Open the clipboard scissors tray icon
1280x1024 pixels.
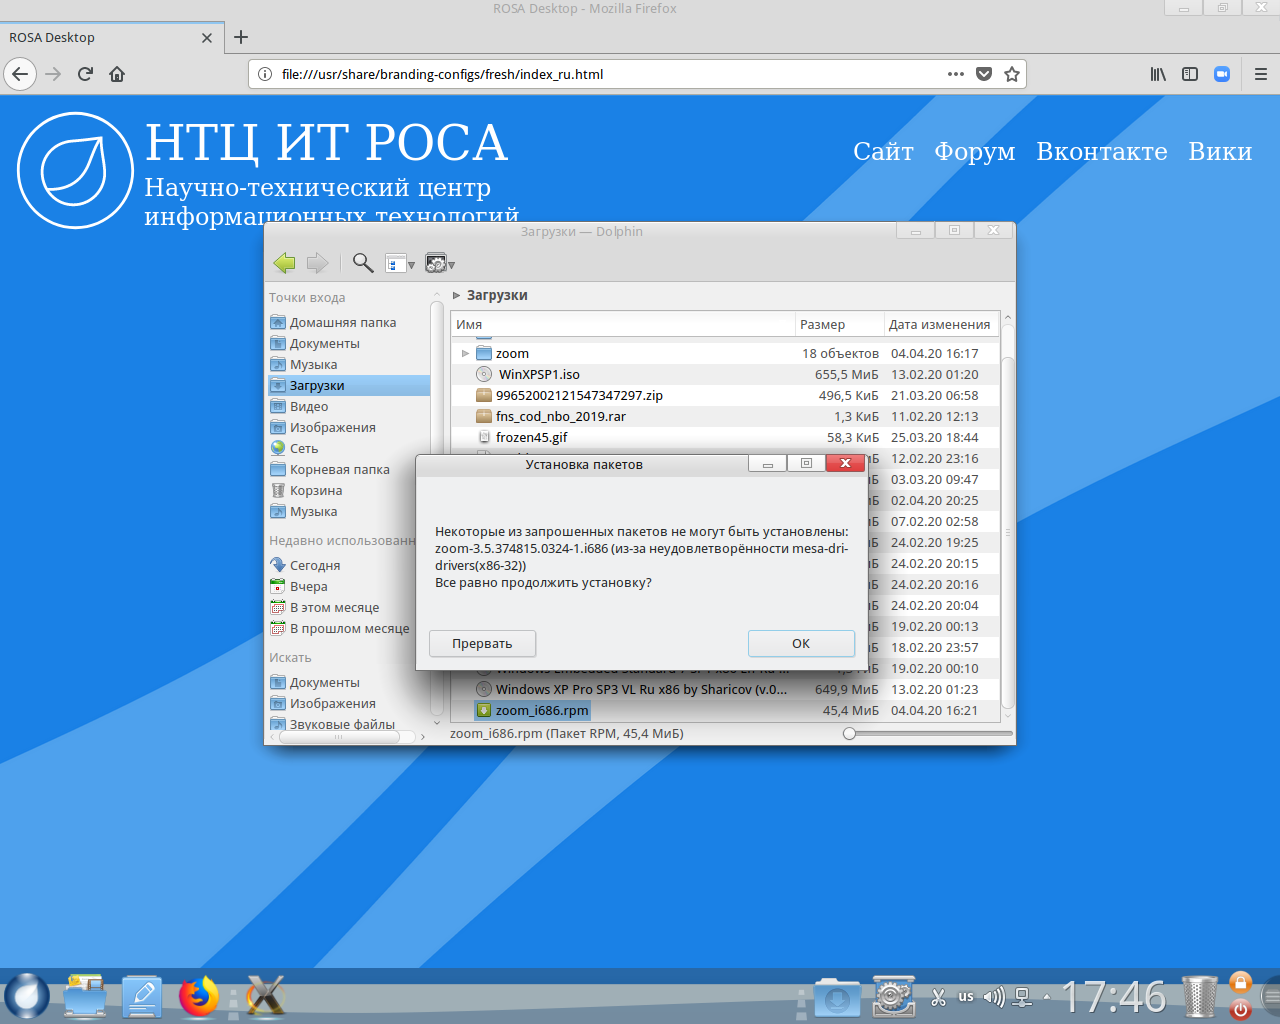tap(938, 997)
